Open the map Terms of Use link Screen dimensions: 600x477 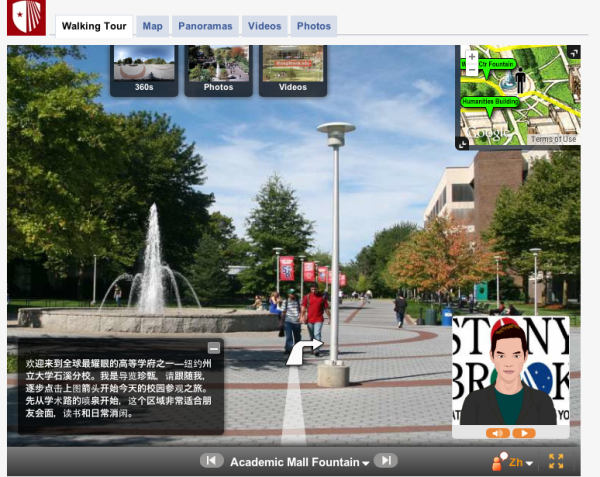point(553,139)
